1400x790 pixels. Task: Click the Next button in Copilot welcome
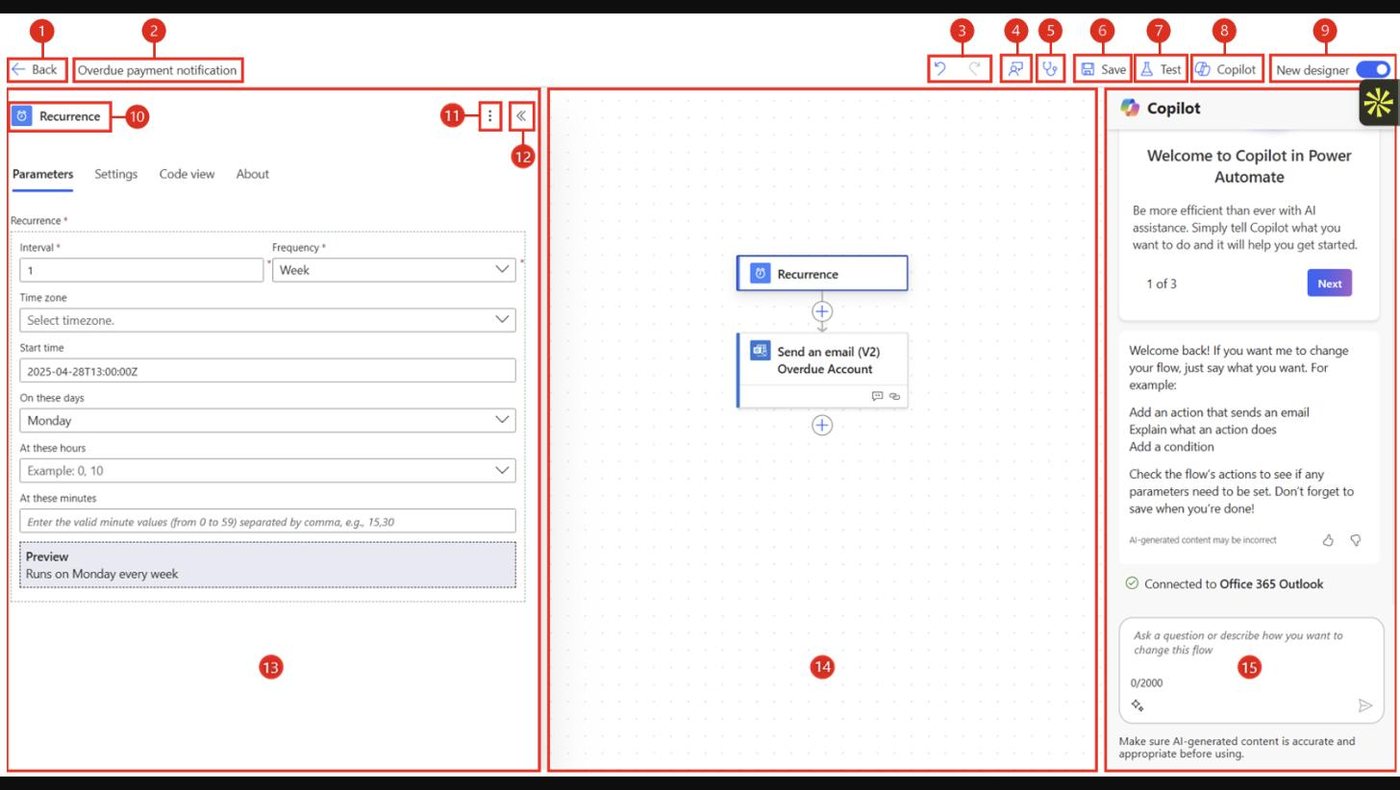click(x=1329, y=283)
